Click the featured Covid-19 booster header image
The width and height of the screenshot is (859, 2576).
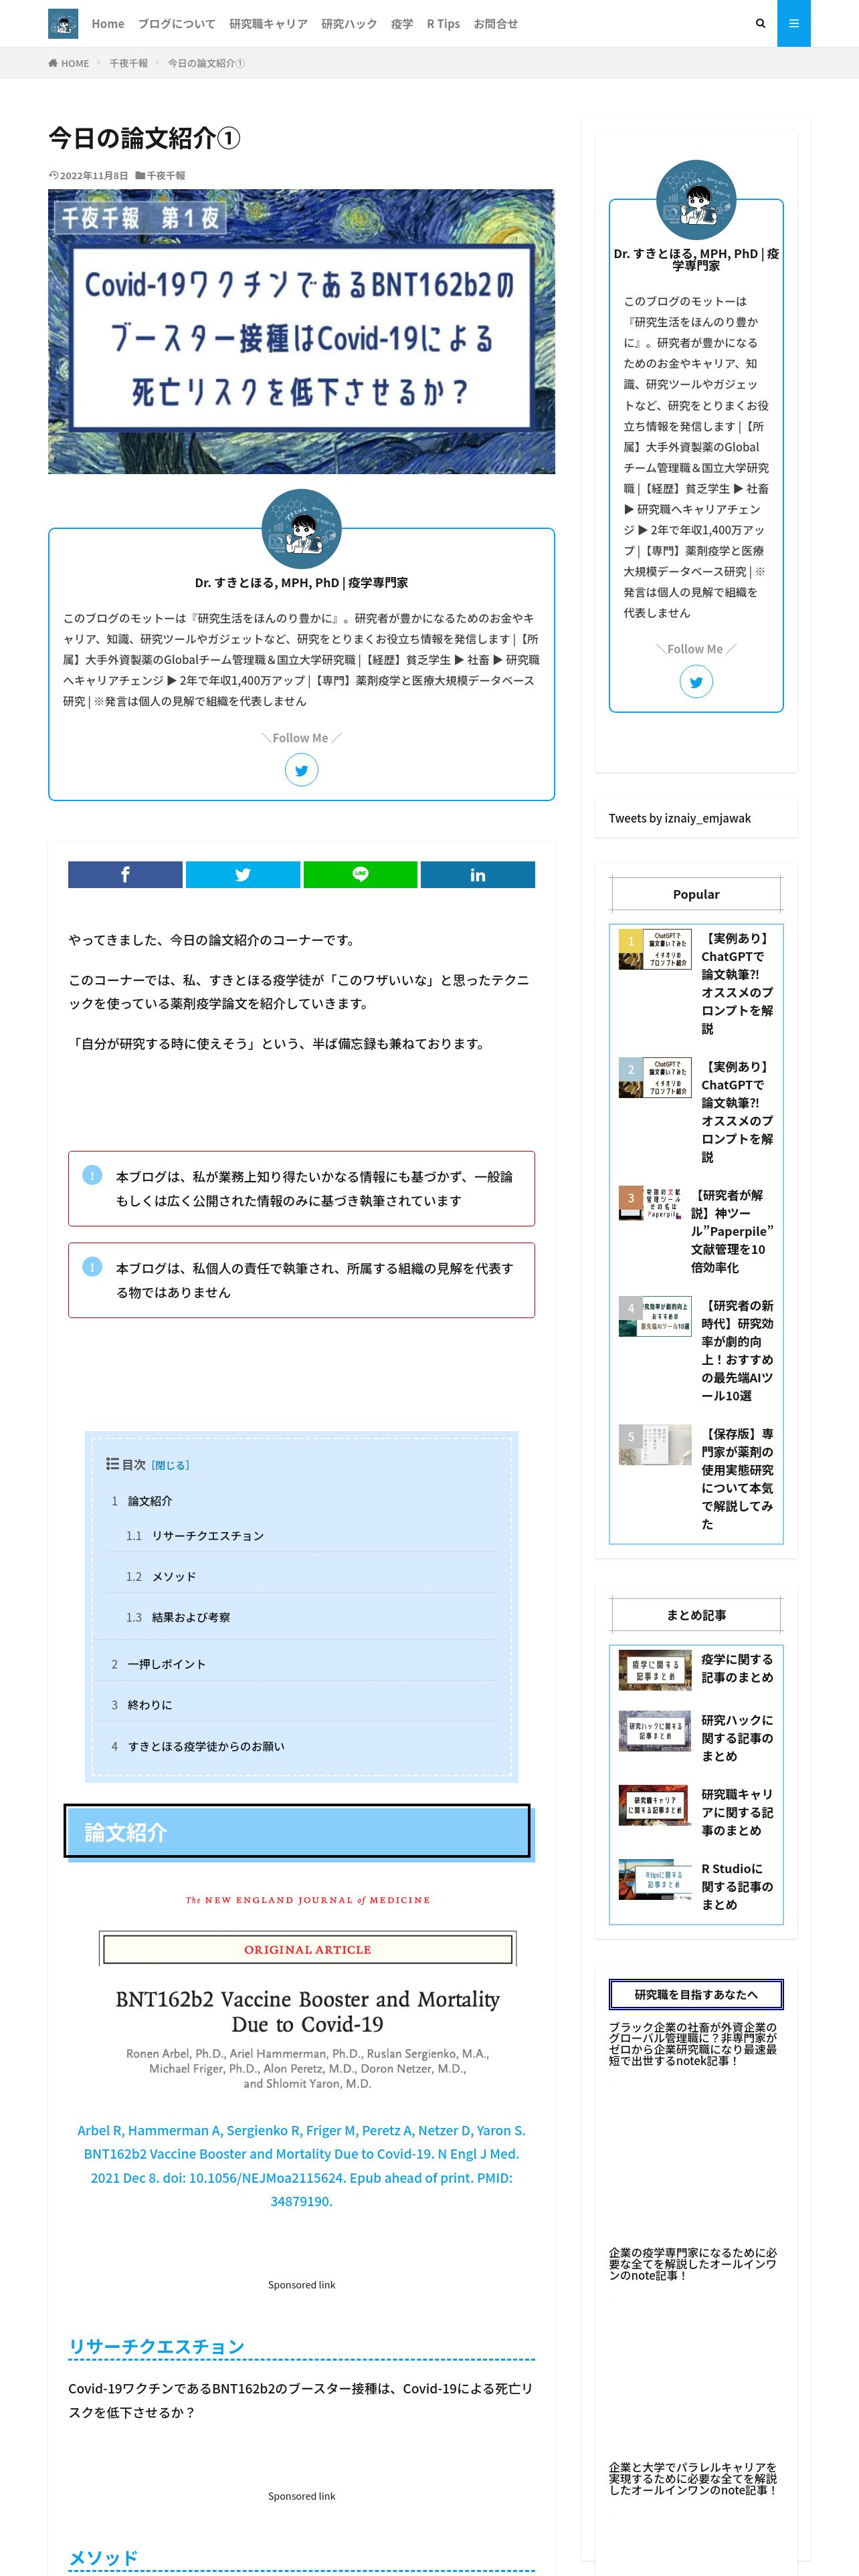(x=301, y=332)
